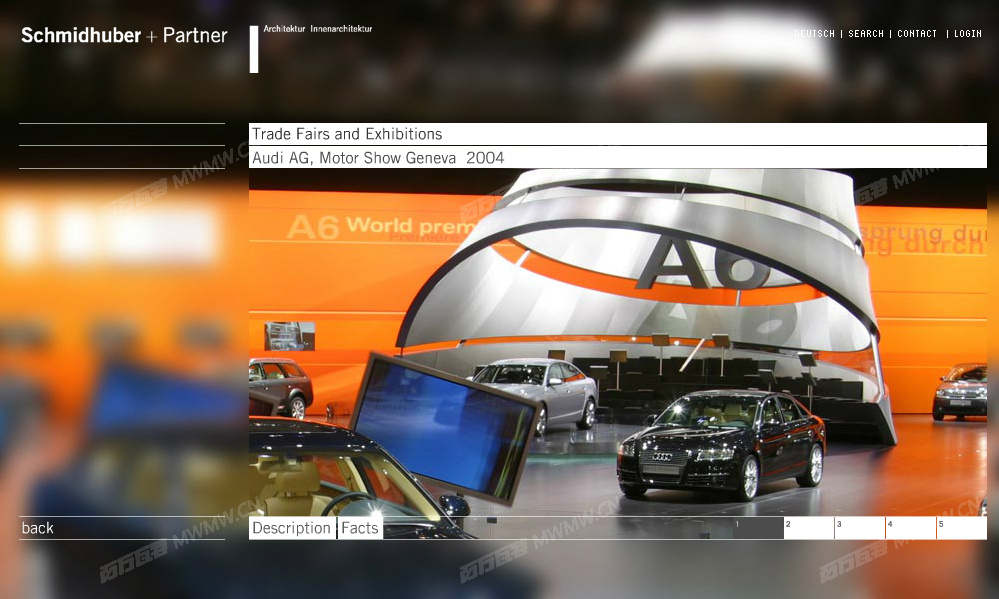Viewport: 999px width, 599px height.
Task: Select image number 5 in gallery pager
Action: tap(962, 528)
